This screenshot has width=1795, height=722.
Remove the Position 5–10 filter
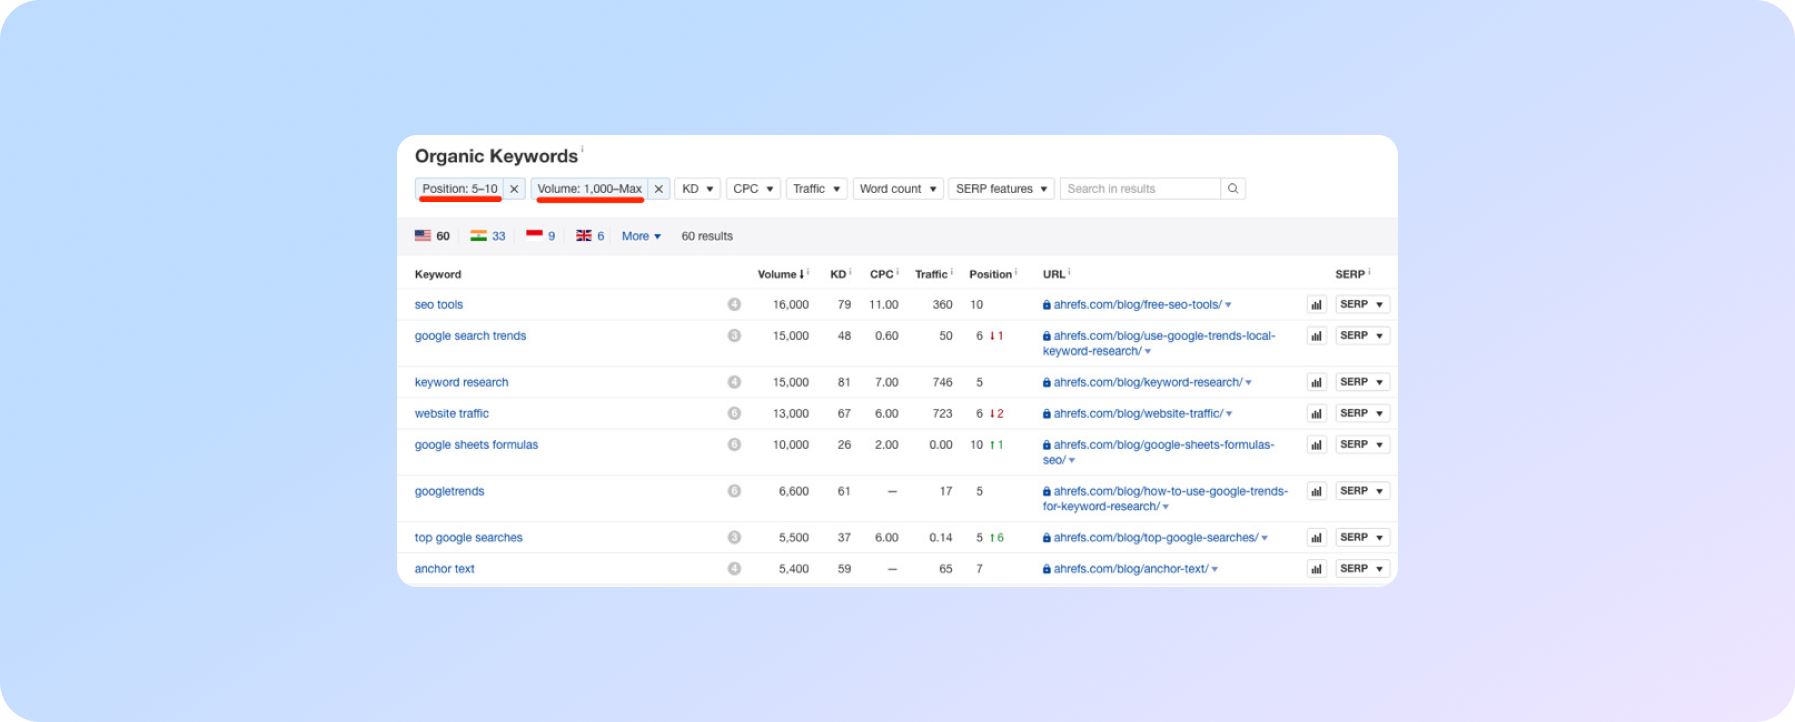pyautogui.click(x=514, y=189)
